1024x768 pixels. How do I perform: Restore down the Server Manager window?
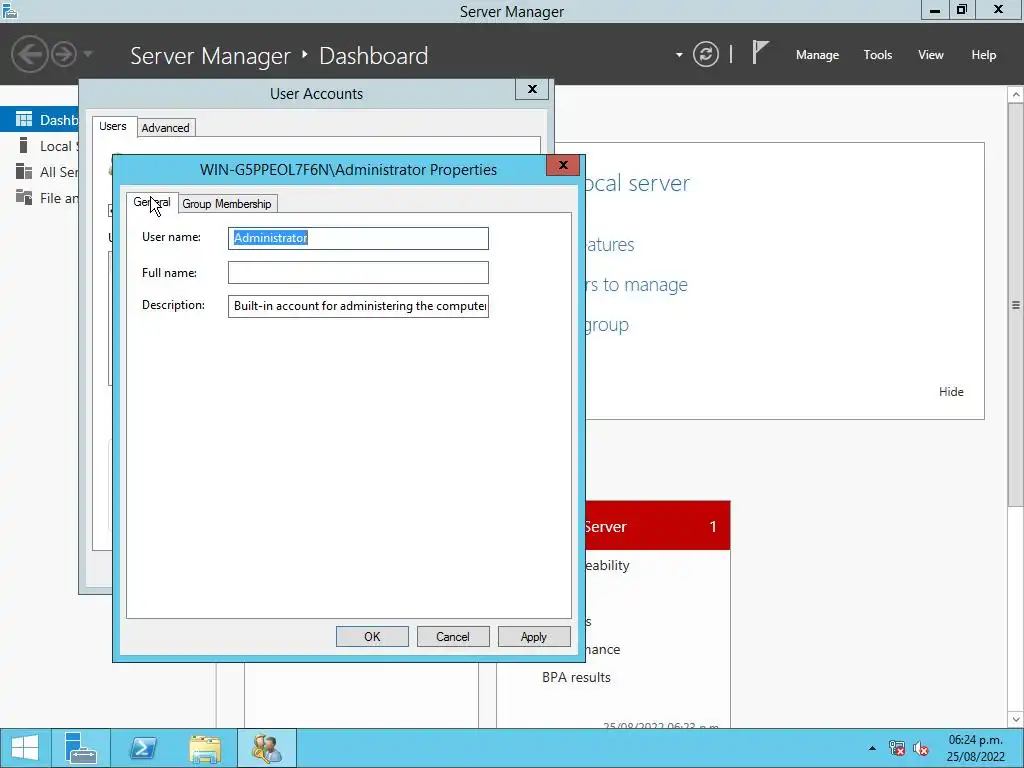coord(961,10)
